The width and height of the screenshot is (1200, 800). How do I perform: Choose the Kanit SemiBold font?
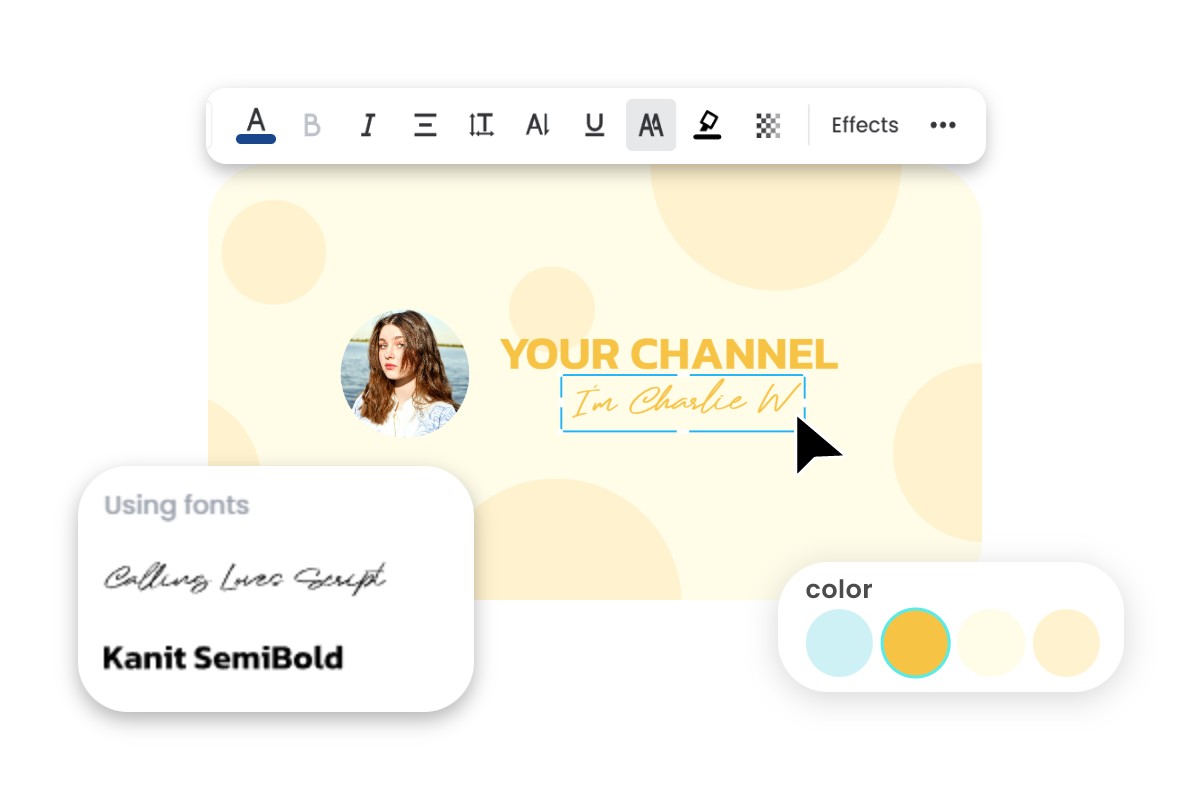222,657
